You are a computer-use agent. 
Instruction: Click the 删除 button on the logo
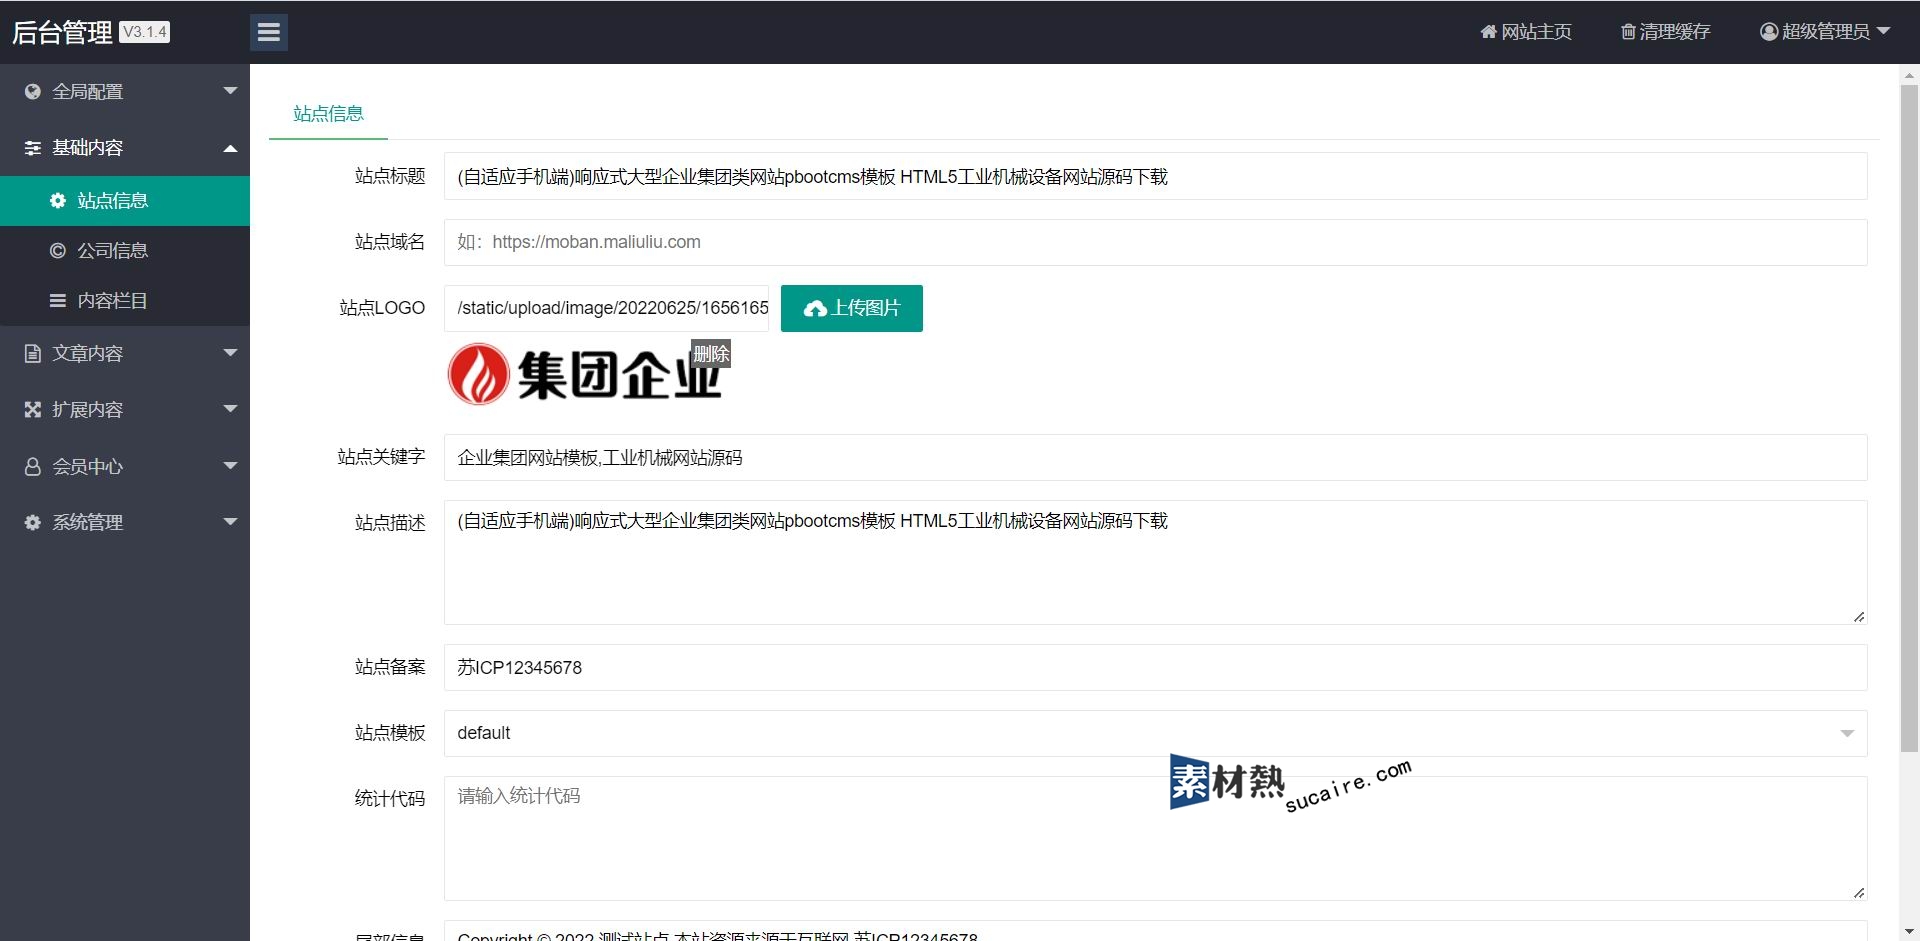click(x=711, y=353)
